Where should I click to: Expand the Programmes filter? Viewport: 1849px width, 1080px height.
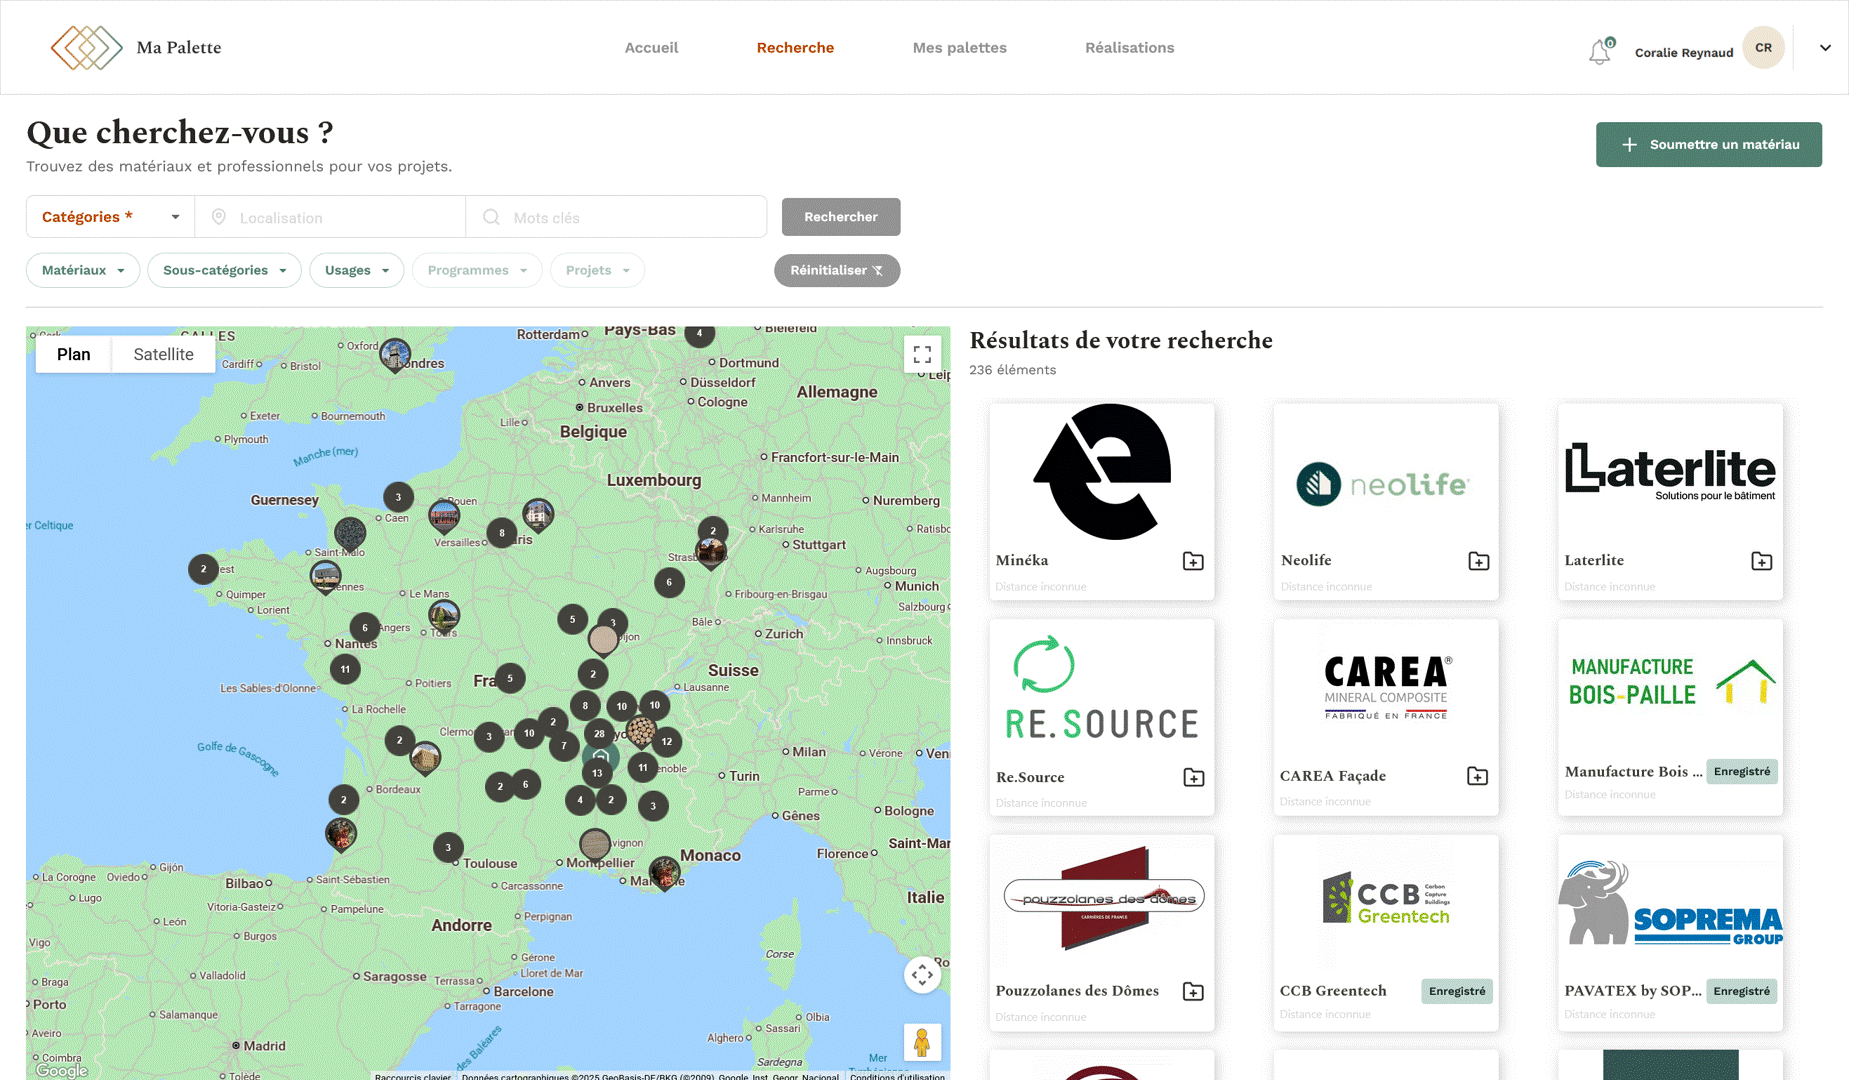pyautogui.click(x=477, y=270)
